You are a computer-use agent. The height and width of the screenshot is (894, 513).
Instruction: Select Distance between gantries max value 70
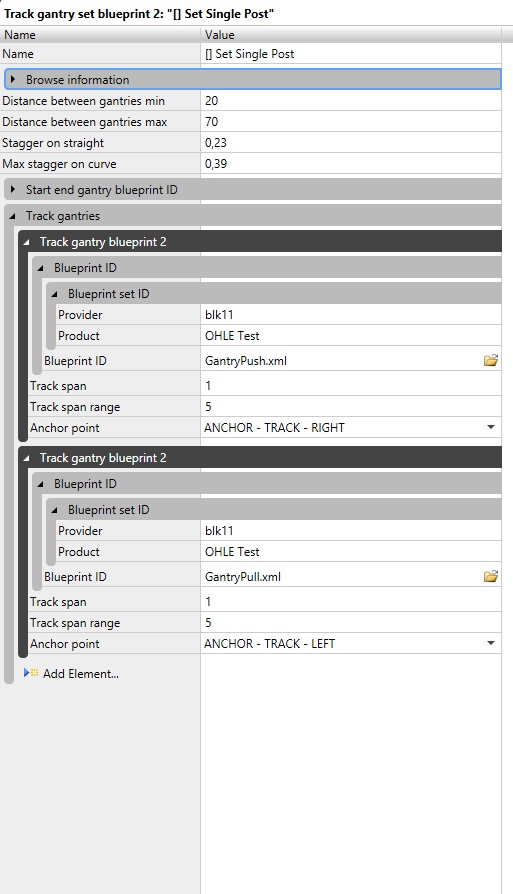coord(351,122)
